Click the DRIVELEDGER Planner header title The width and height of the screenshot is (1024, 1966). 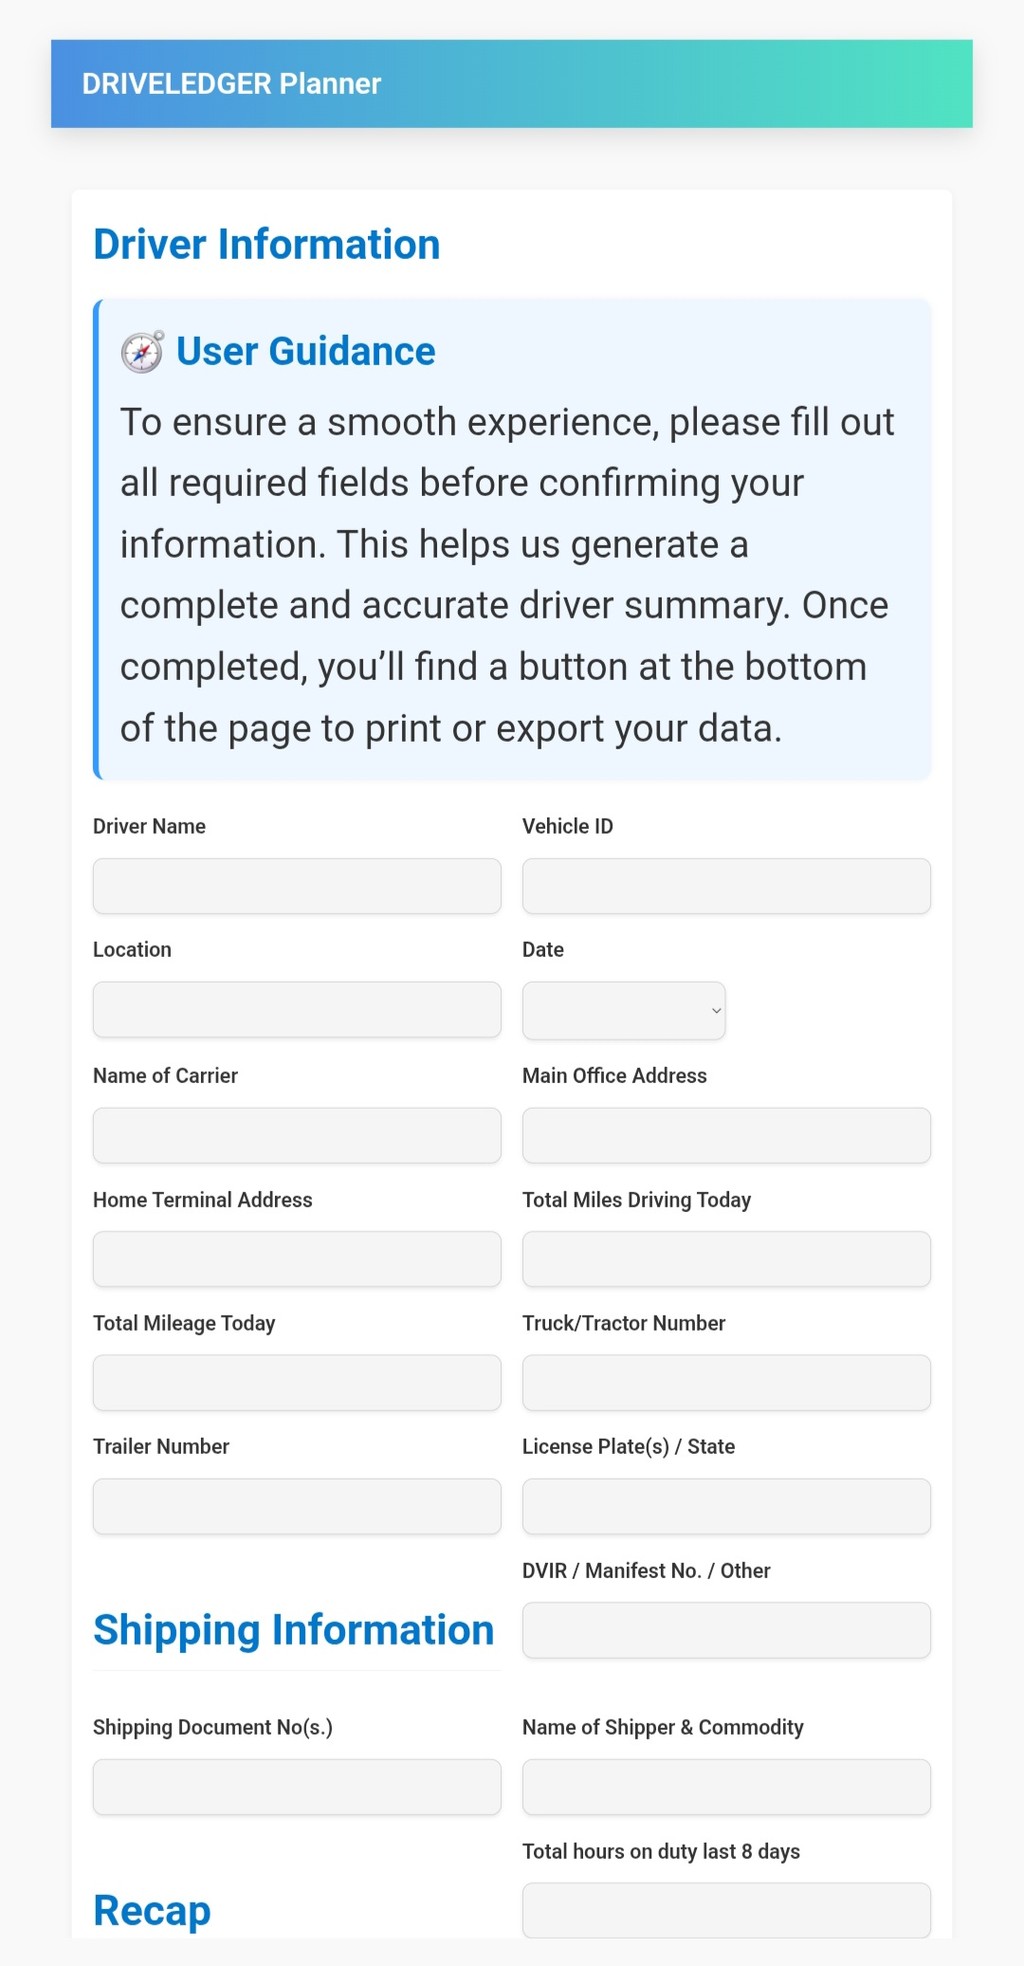pos(231,84)
